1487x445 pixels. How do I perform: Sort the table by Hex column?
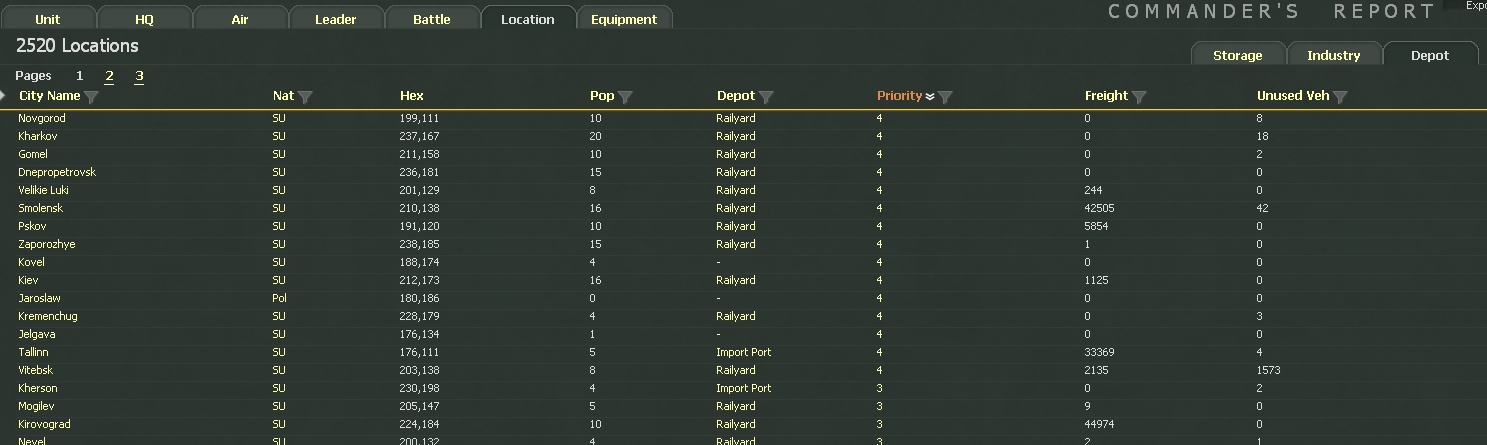(x=412, y=96)
